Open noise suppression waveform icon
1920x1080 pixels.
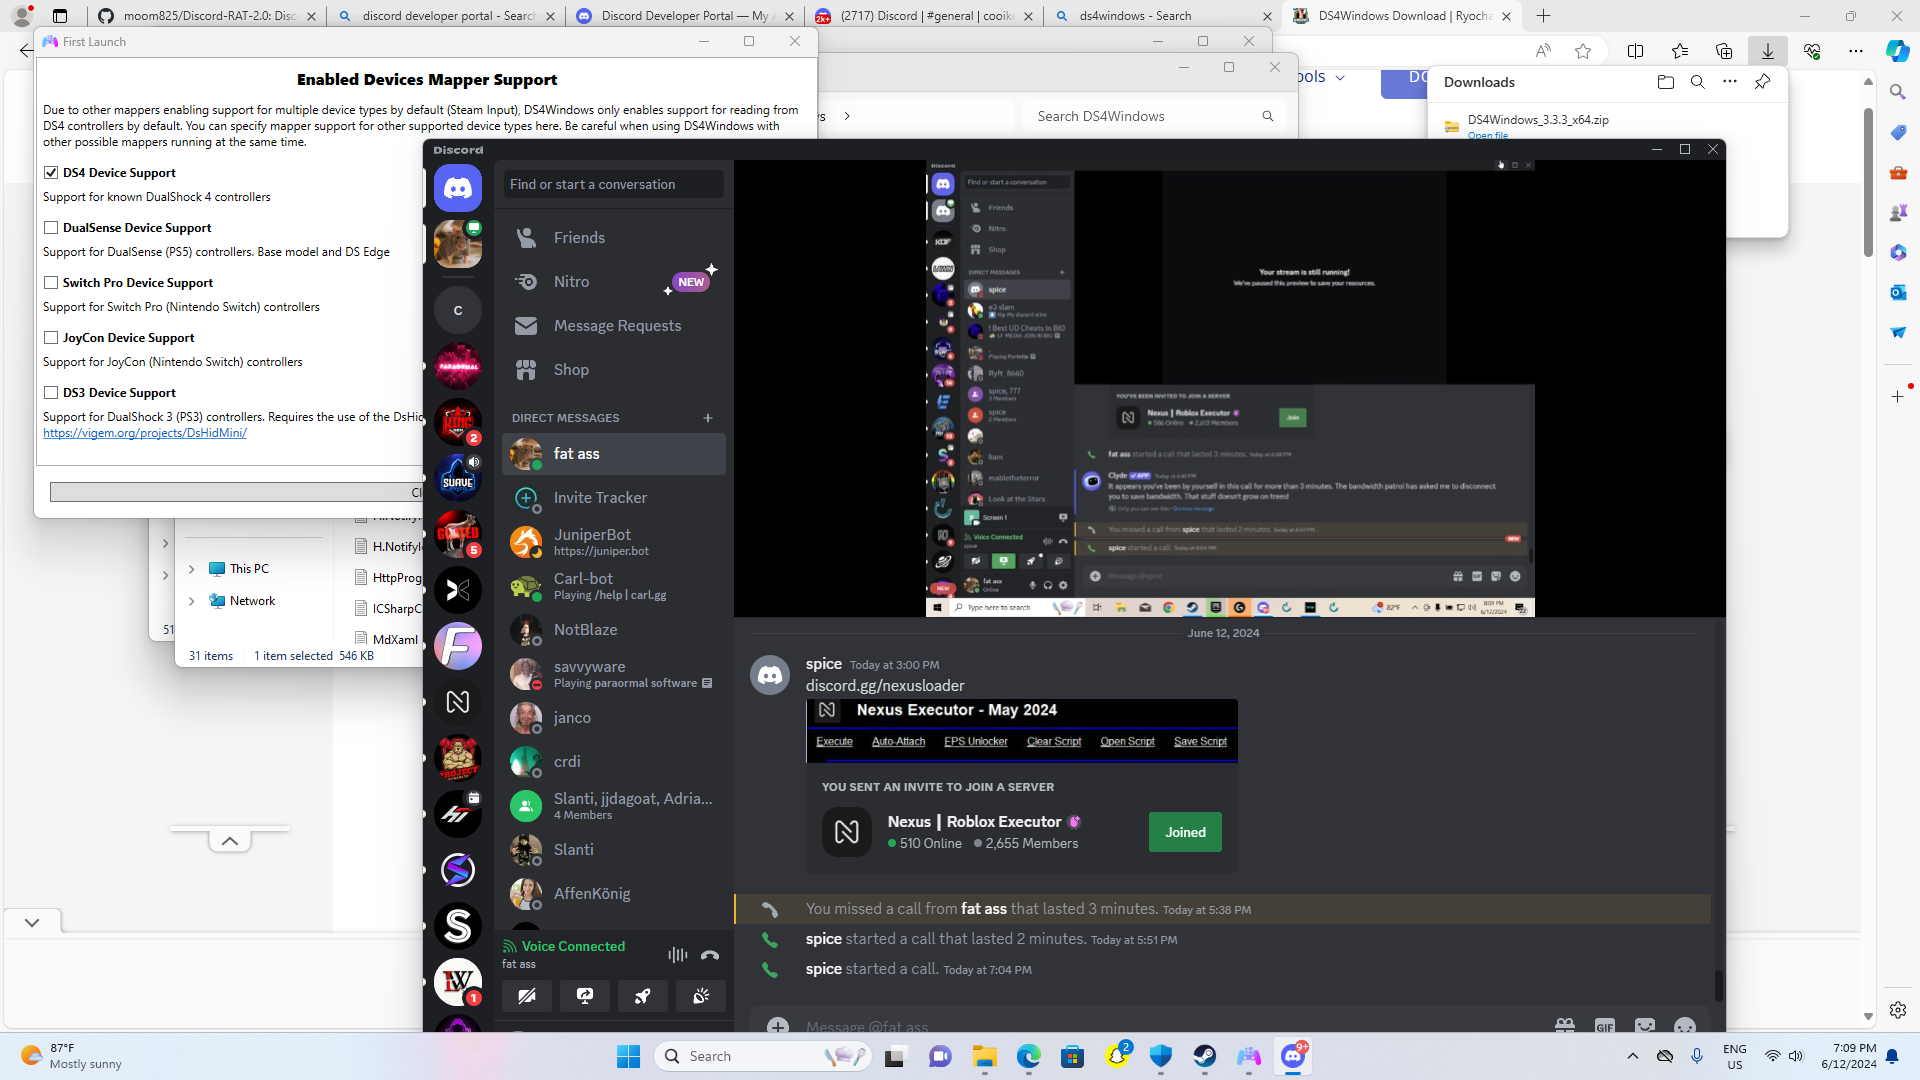[x=677, y=955]
